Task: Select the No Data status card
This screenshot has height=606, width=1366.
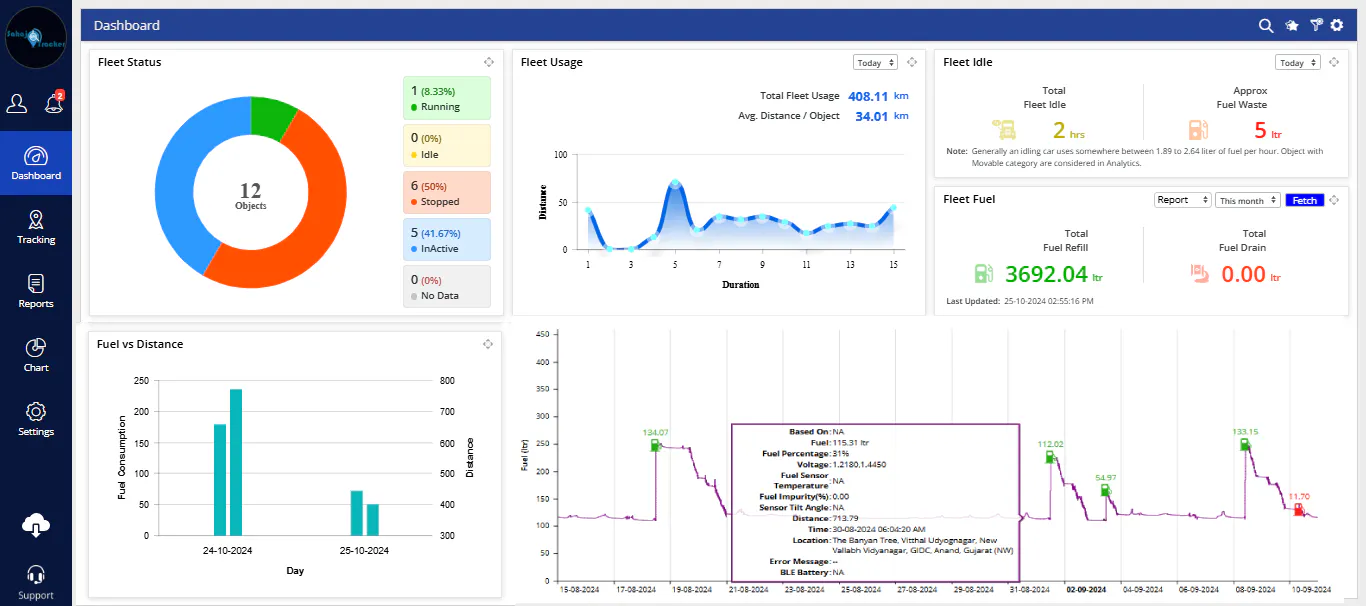Action: [x=447, y=286]
